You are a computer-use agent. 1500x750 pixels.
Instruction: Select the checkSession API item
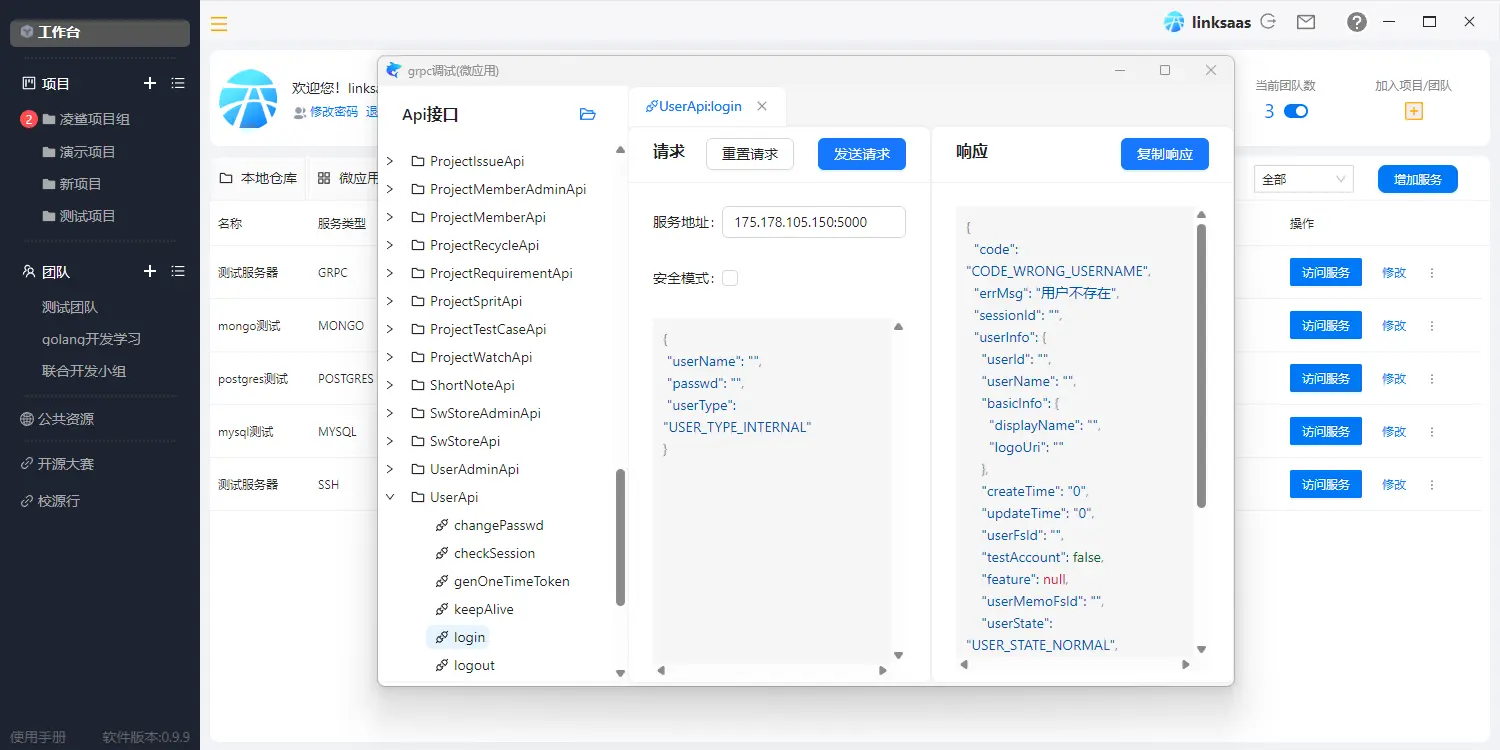pos(494,553)
